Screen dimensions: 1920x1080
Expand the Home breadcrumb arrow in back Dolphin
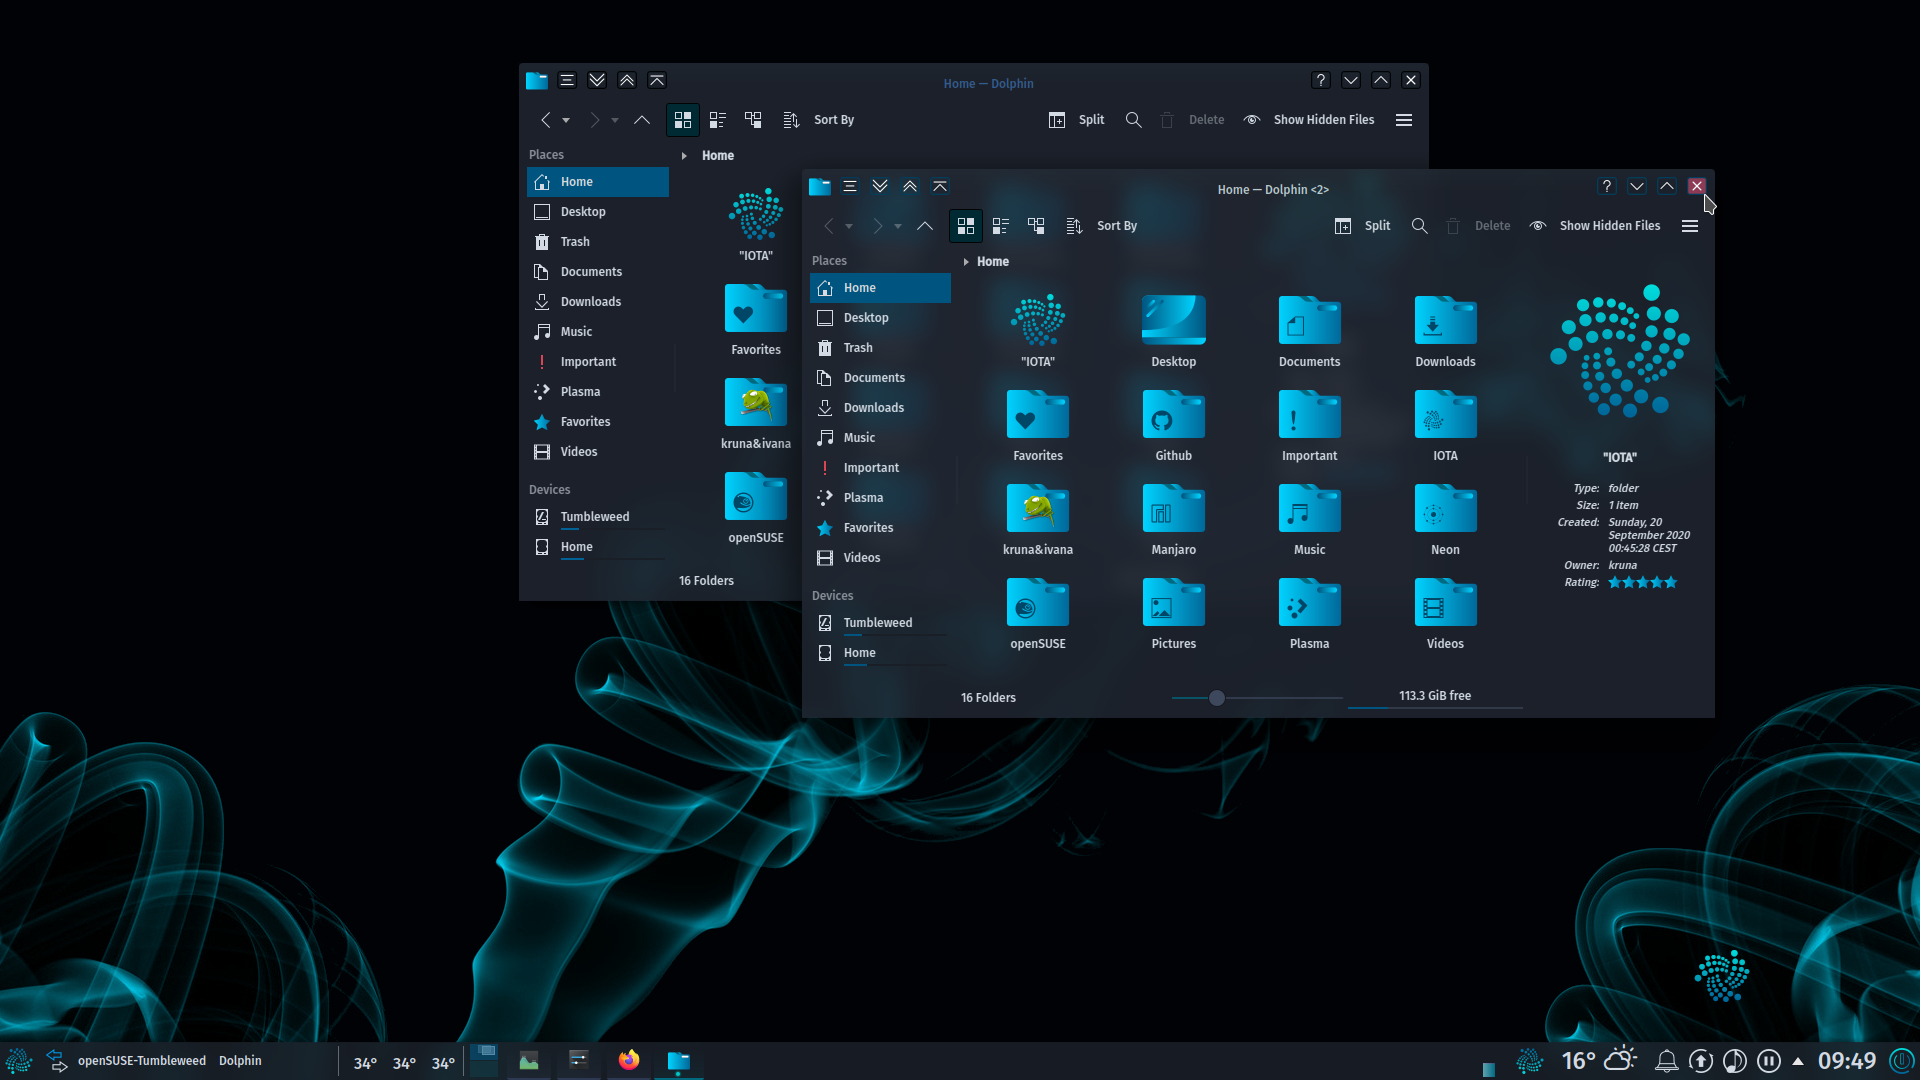coord(684,156)
